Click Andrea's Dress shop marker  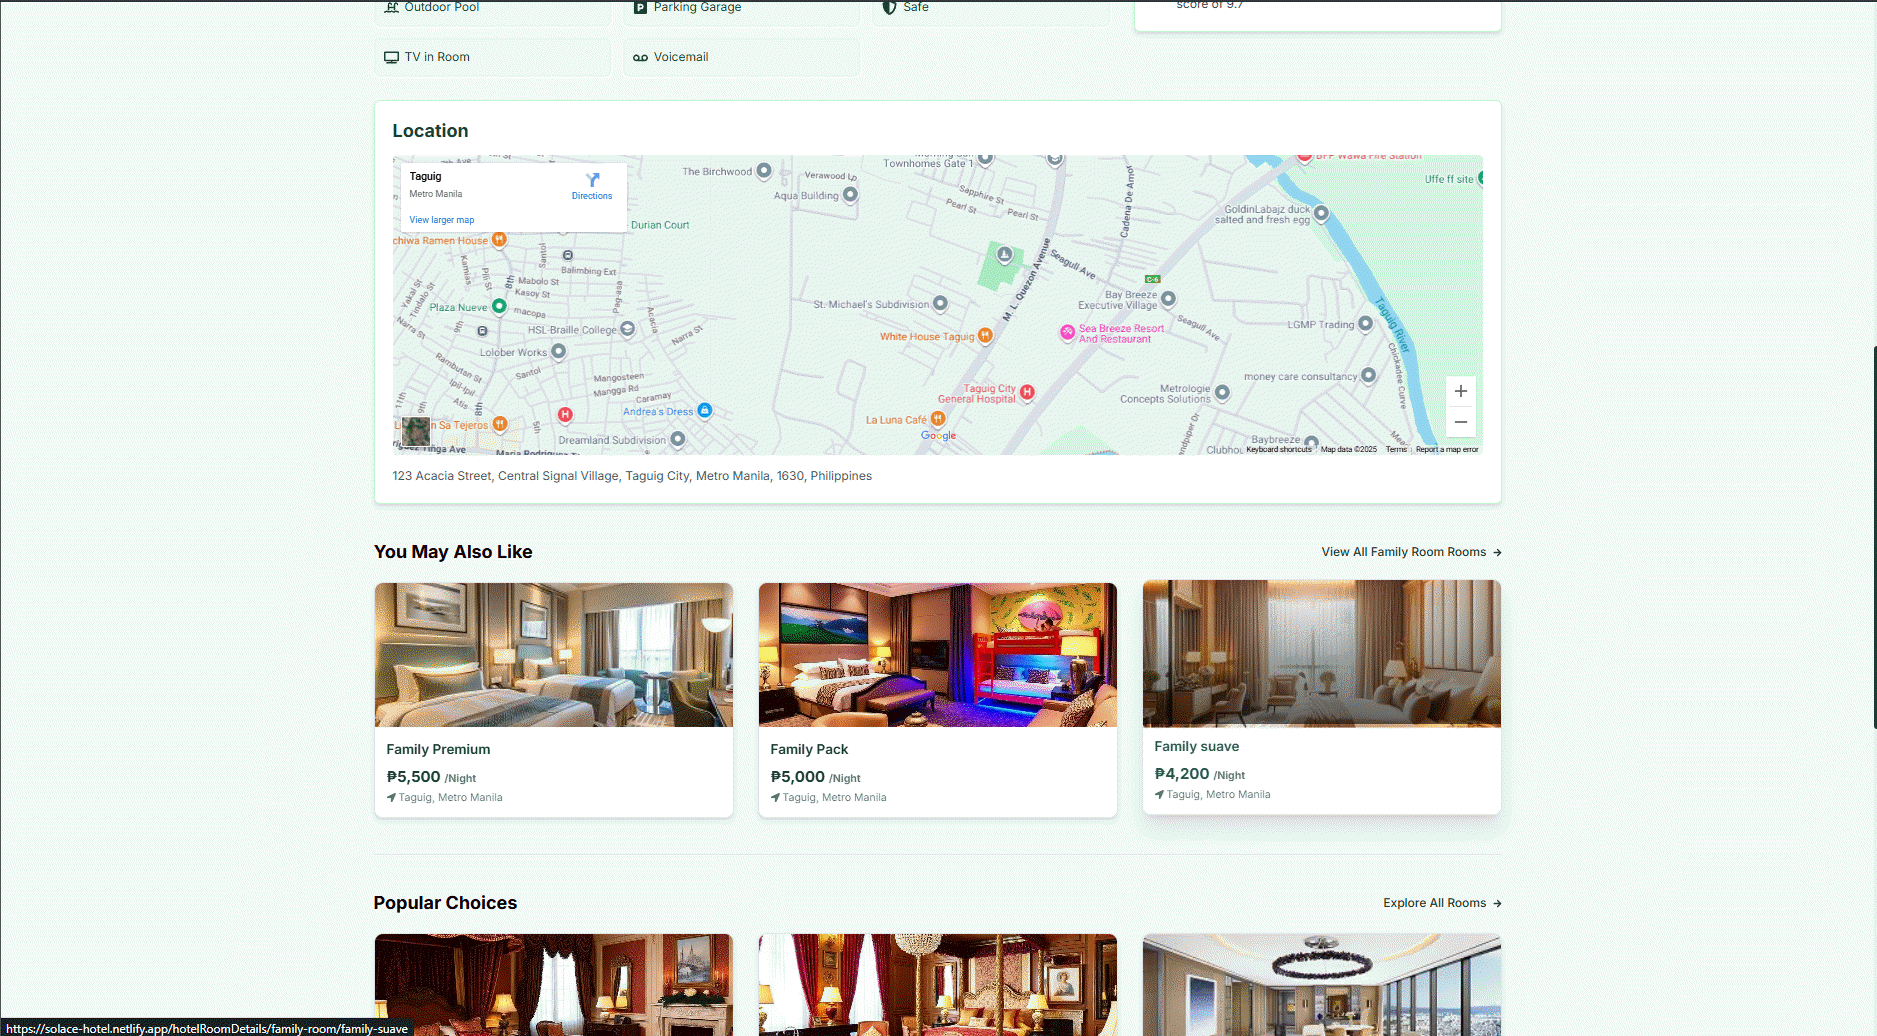705,410
